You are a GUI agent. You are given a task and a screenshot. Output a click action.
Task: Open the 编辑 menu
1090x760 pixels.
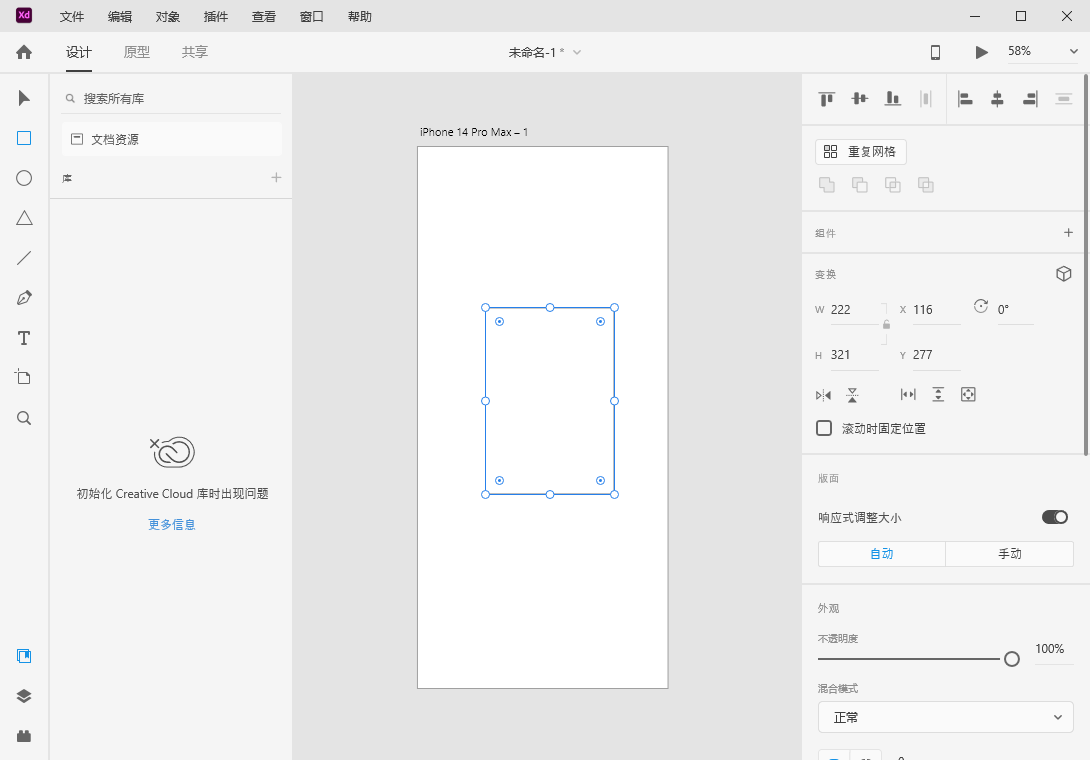[120, 17]
